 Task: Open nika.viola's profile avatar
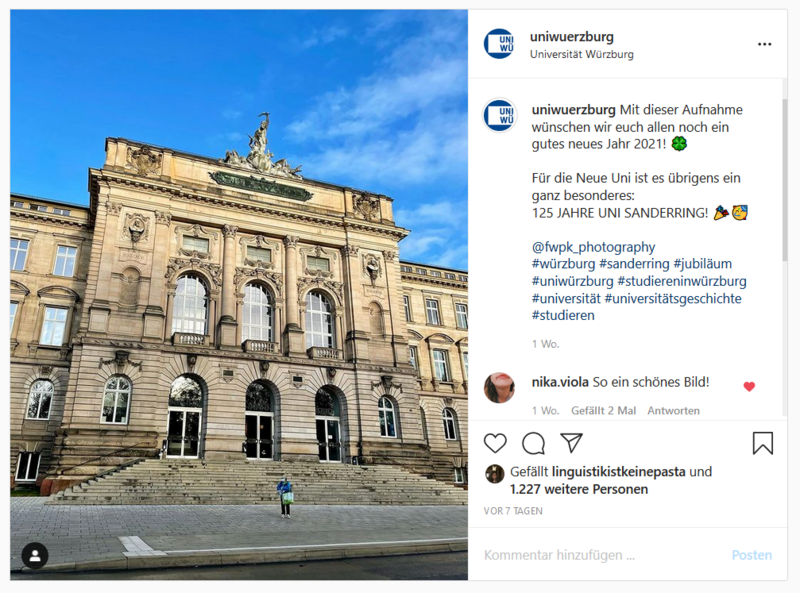click(499, 388)
